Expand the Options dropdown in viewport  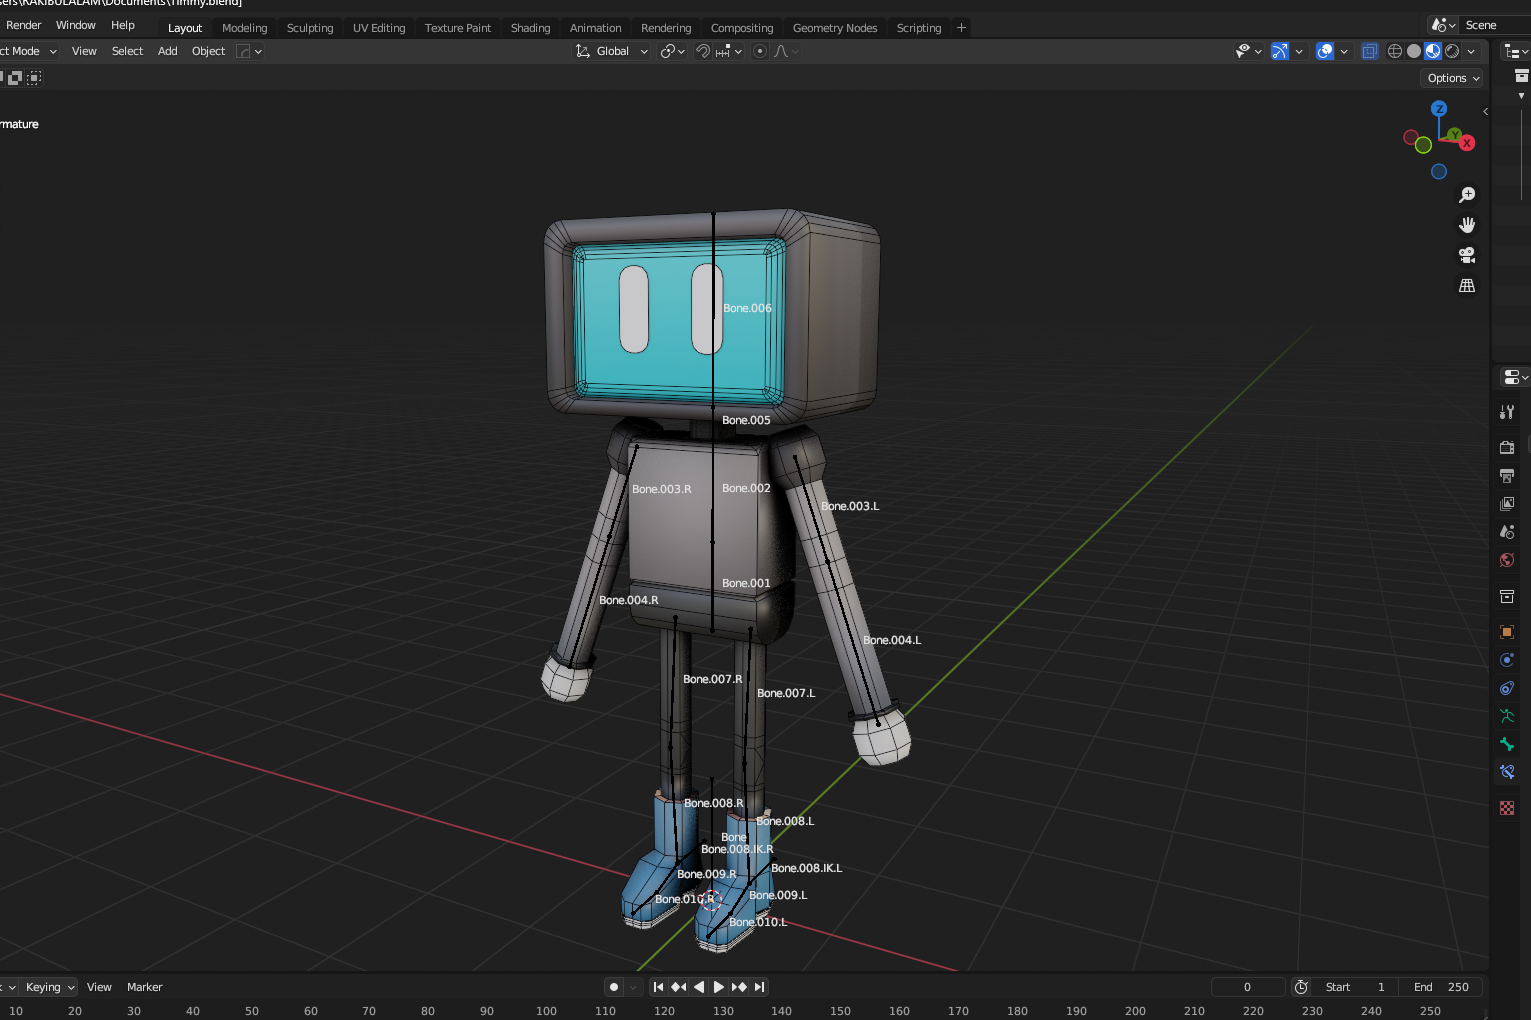[1453, 78]
